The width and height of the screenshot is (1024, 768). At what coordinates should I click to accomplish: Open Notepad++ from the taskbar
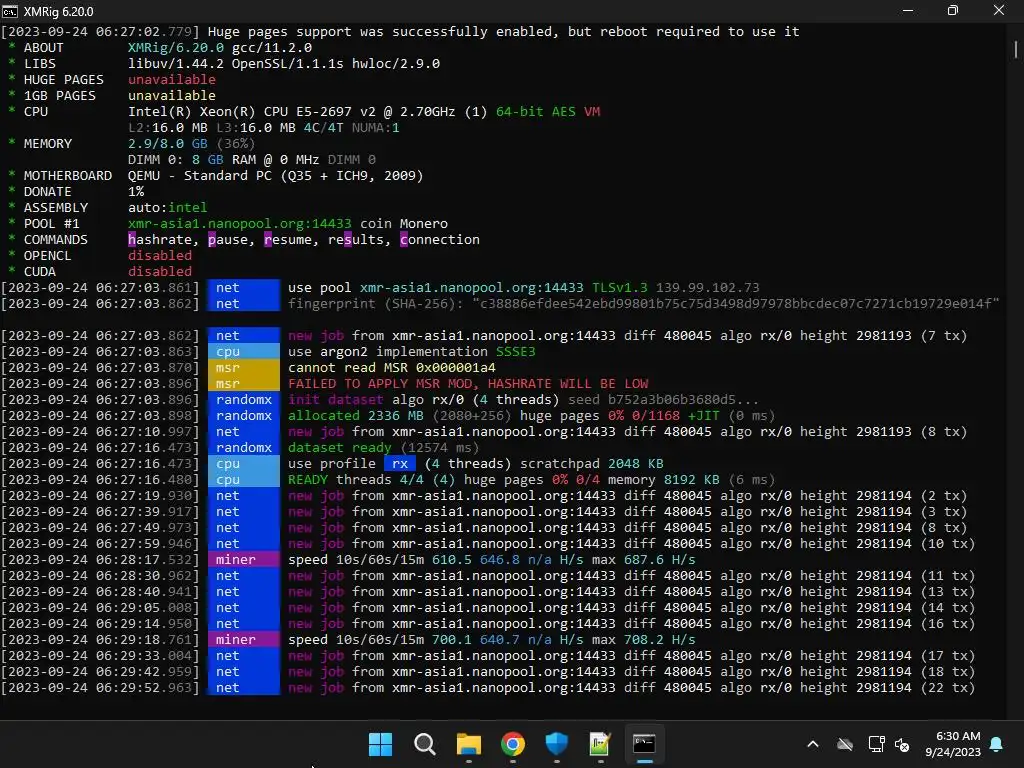(x=600, y=744)
